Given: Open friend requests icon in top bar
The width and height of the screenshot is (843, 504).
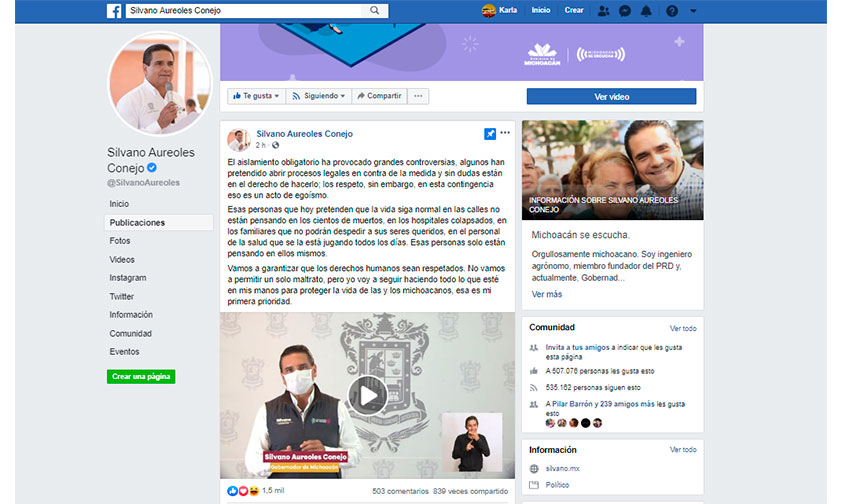Looking at the screenshot, I should [603, 10].
